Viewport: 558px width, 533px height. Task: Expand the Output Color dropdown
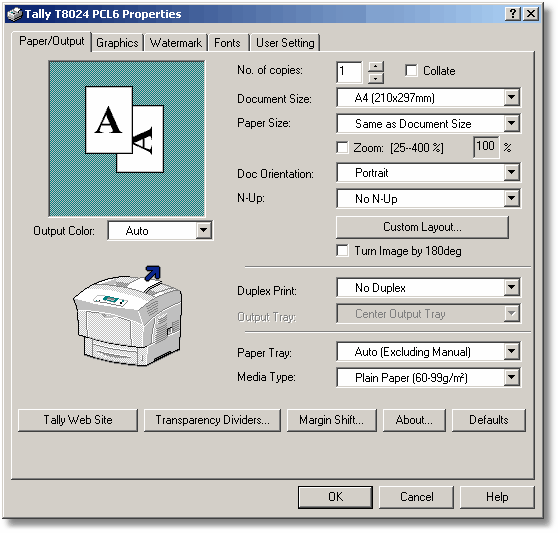(160, 231)
